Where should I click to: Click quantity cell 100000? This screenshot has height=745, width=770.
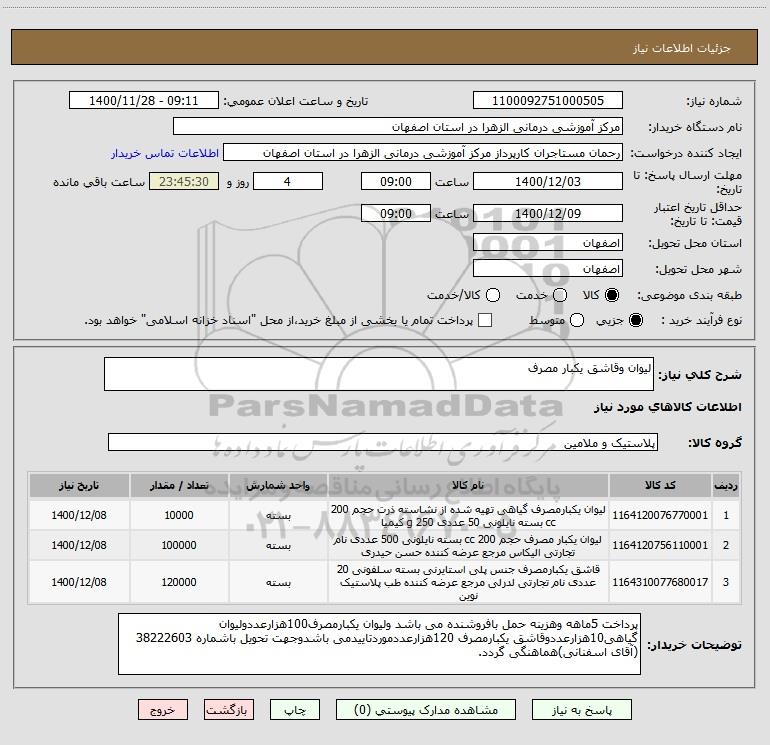pos(179,545)
